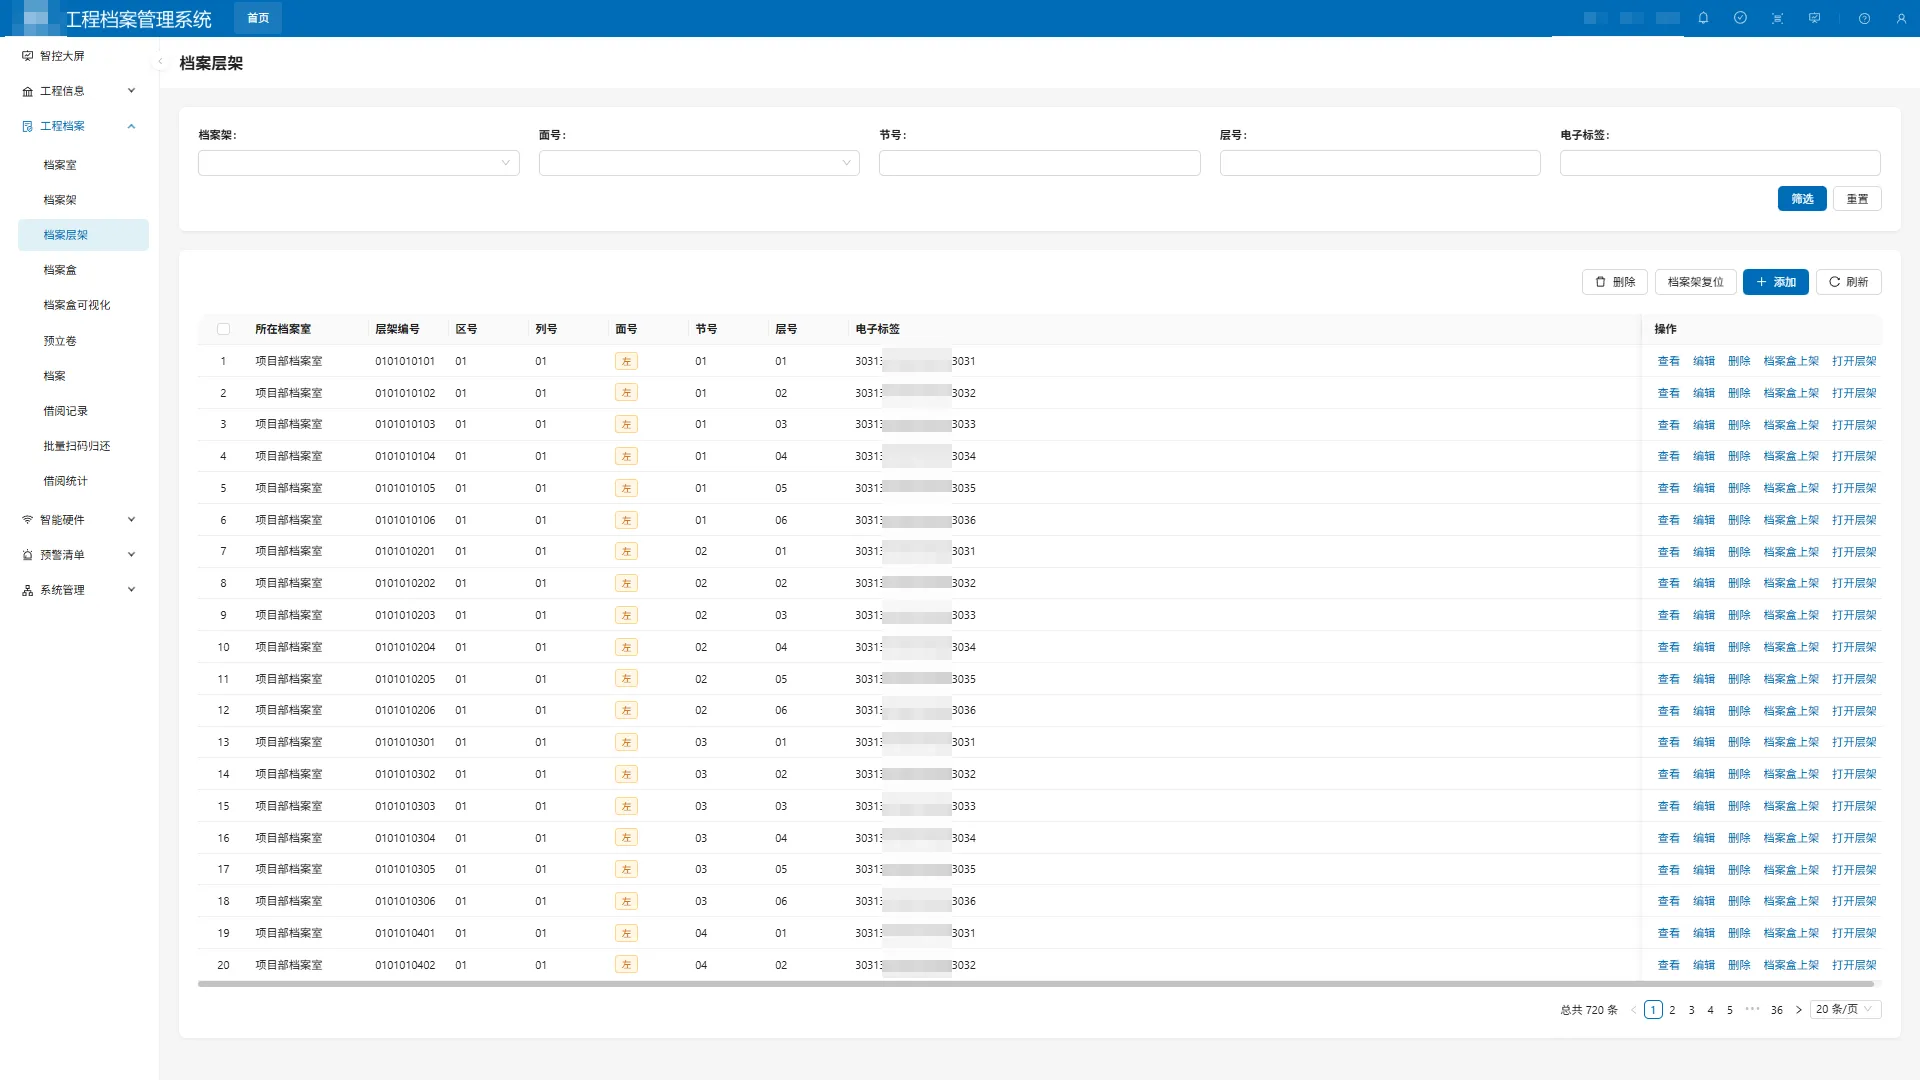The height and width of the screenshot is (1080, 1920).
Task: Open the 面号 dropdown filter
Action: pos(698,163)
